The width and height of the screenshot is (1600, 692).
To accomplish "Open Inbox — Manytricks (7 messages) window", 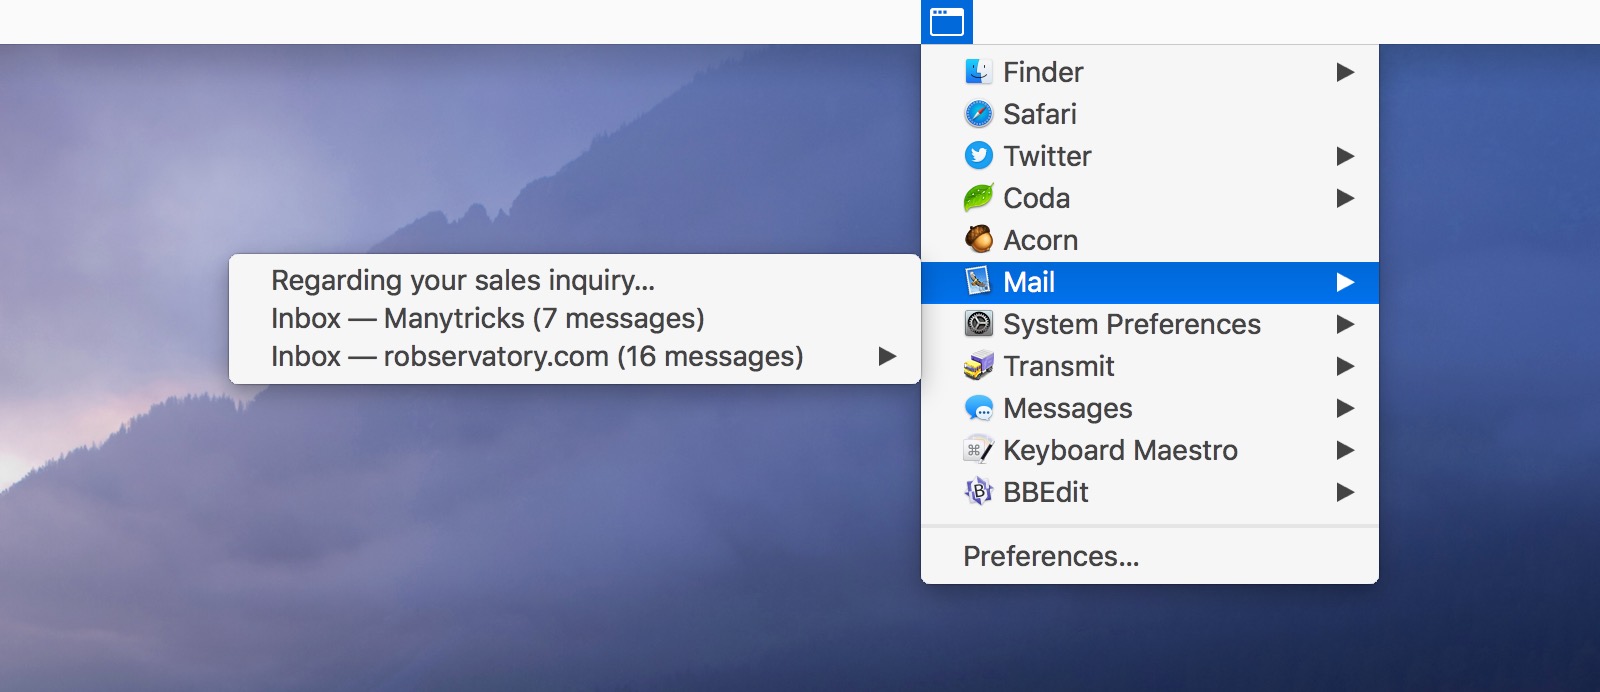I will [487, 318].
